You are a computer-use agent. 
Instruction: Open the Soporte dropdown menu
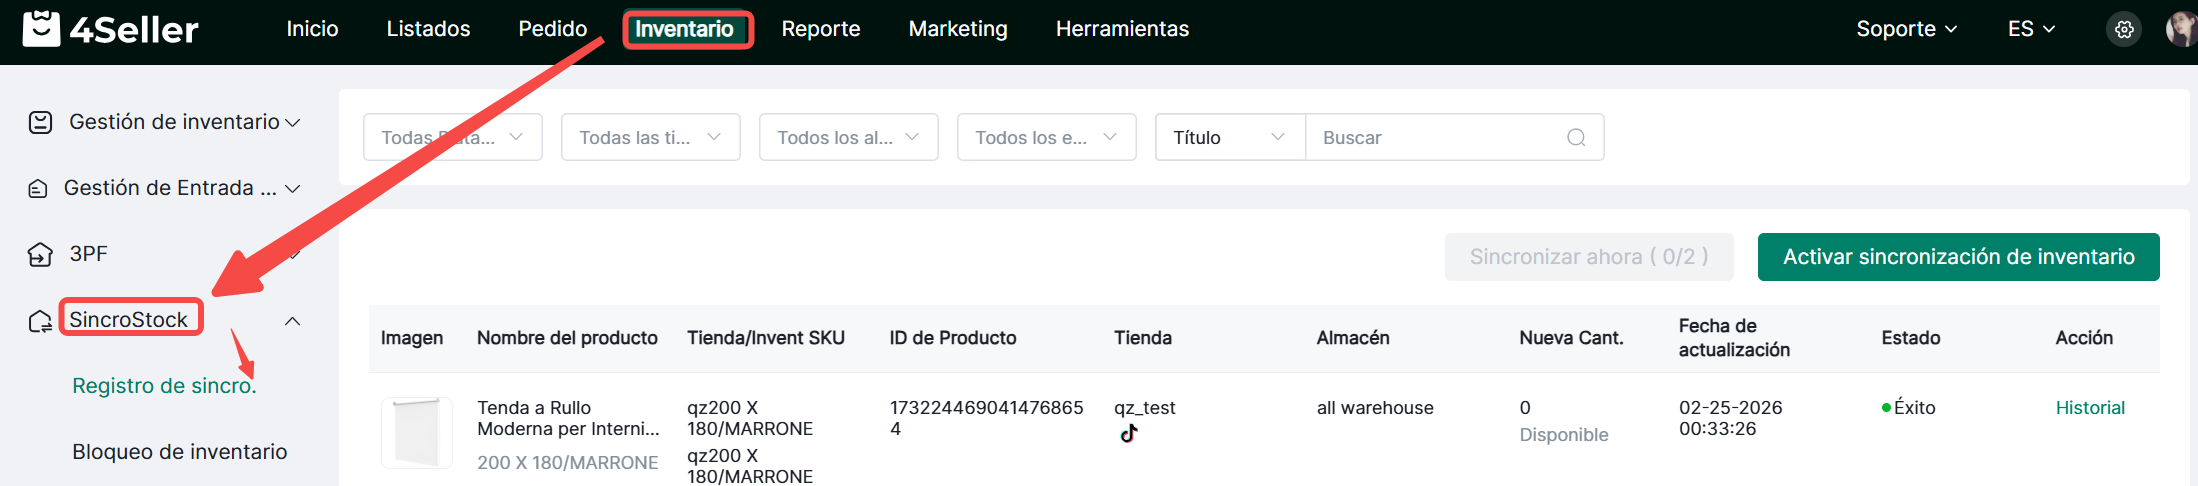(x=1906, y=29)
